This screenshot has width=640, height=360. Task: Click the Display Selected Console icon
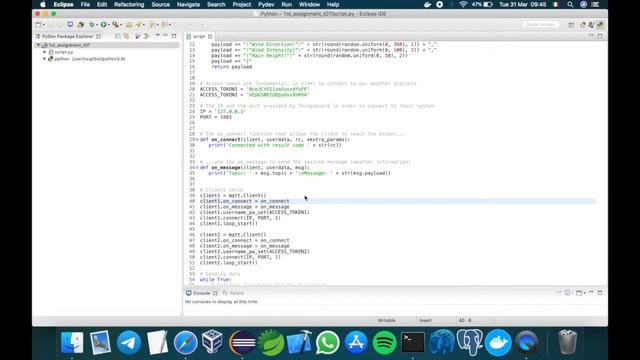[x=567, y=293]
